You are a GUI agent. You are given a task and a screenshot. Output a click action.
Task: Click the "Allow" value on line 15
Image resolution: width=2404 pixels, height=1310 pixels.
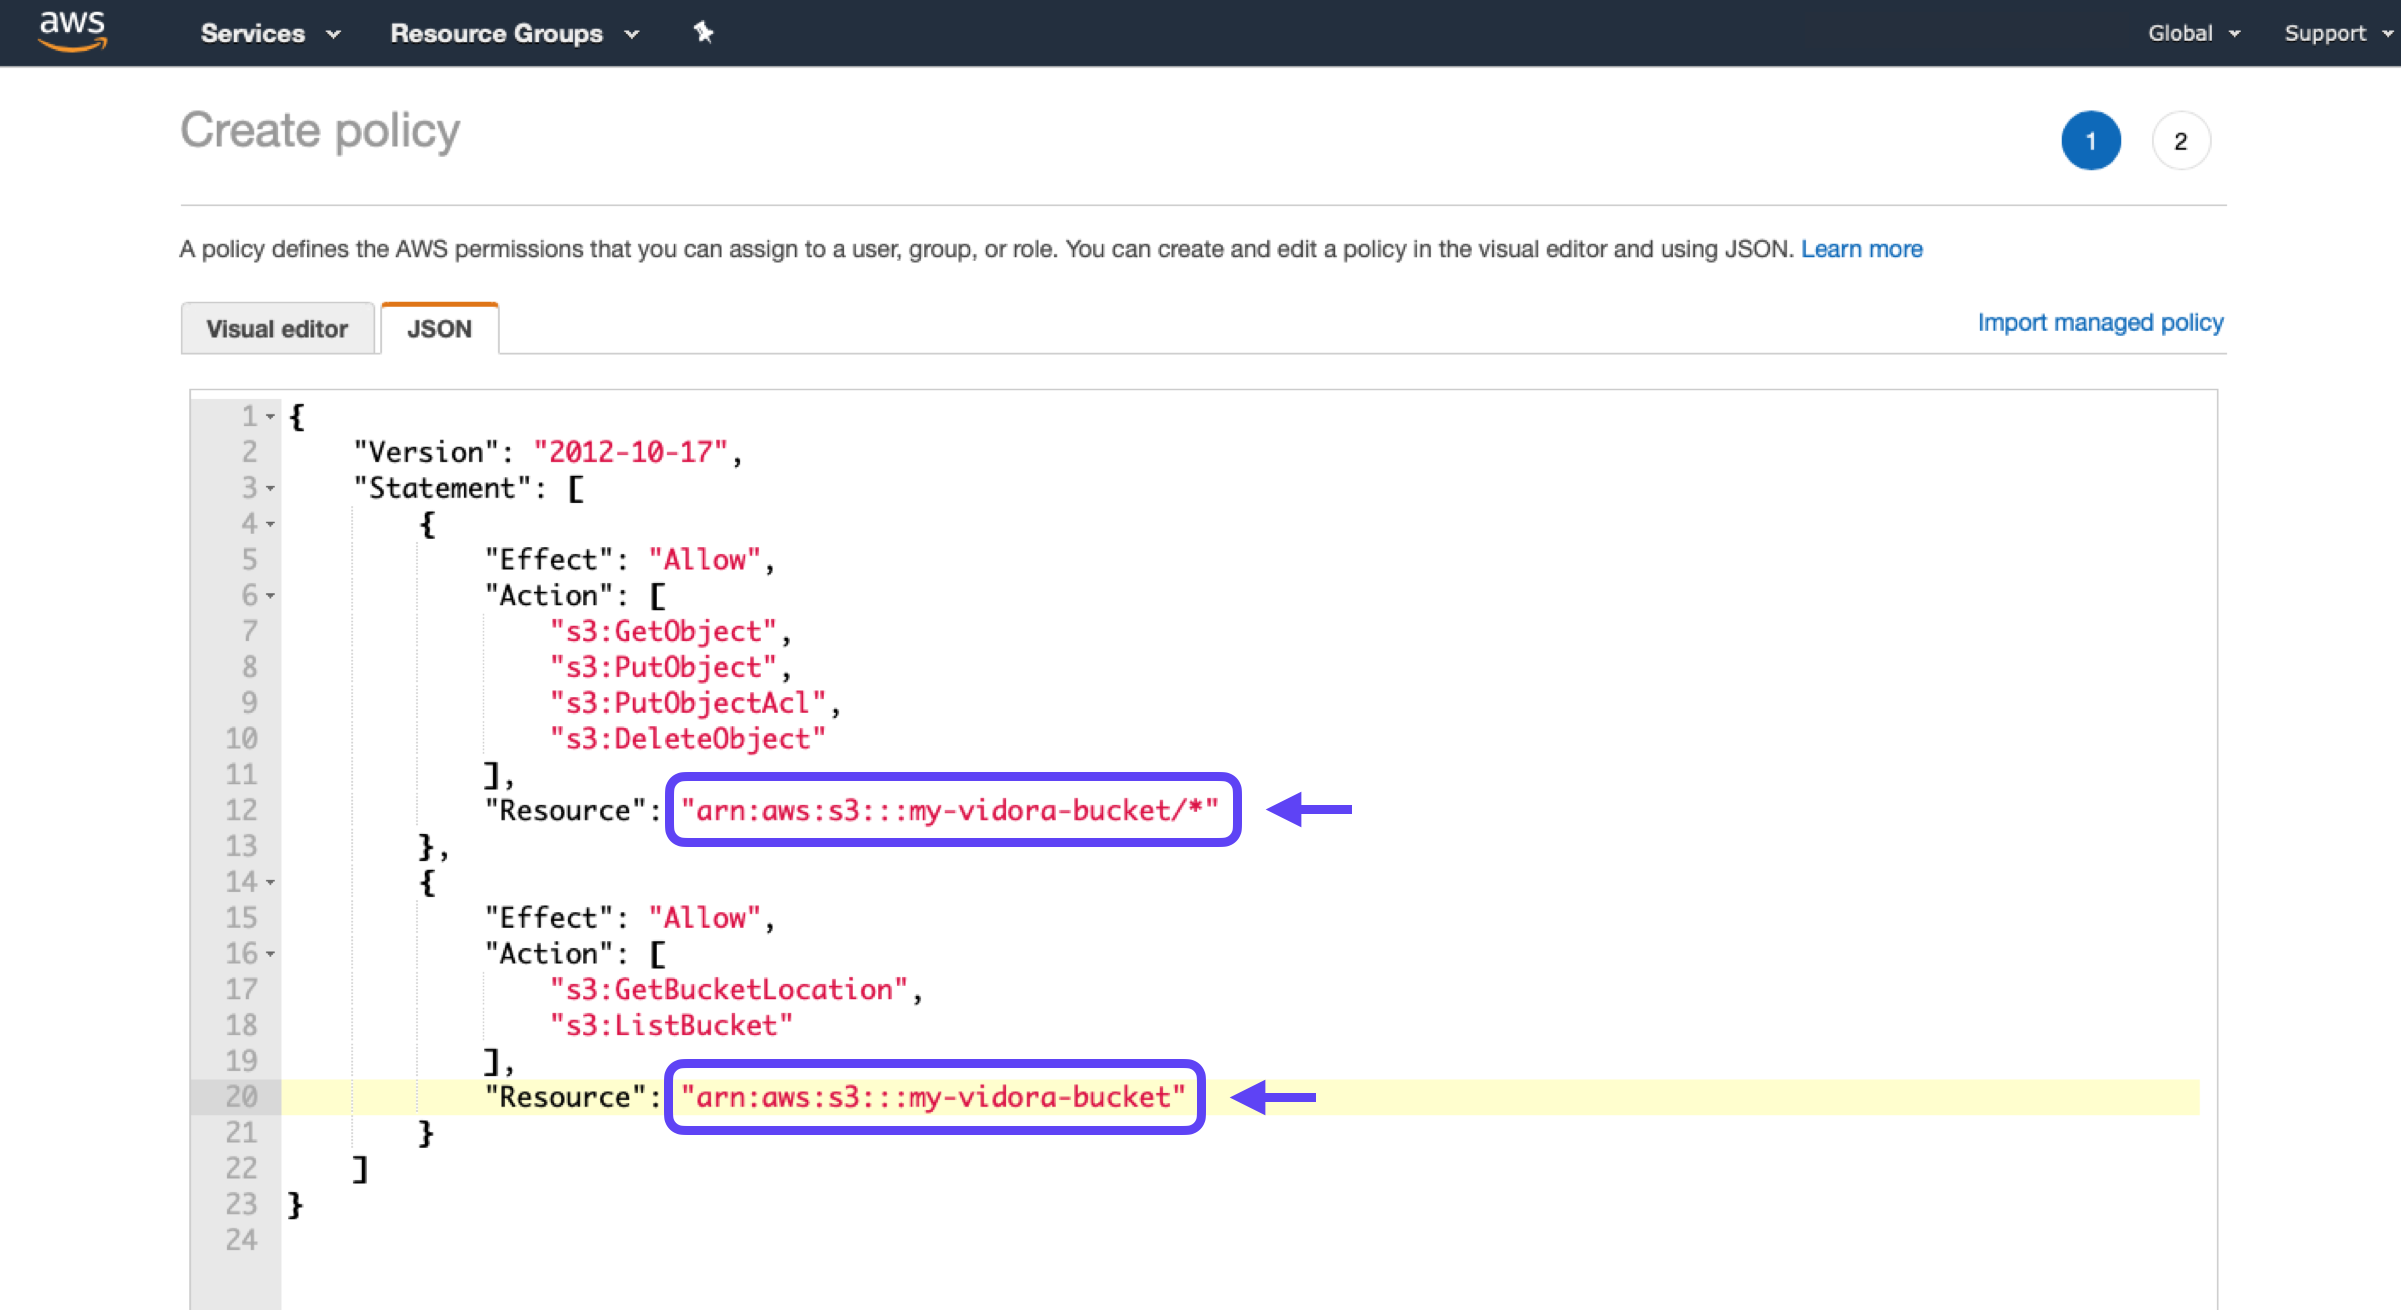tap(705, 918)
